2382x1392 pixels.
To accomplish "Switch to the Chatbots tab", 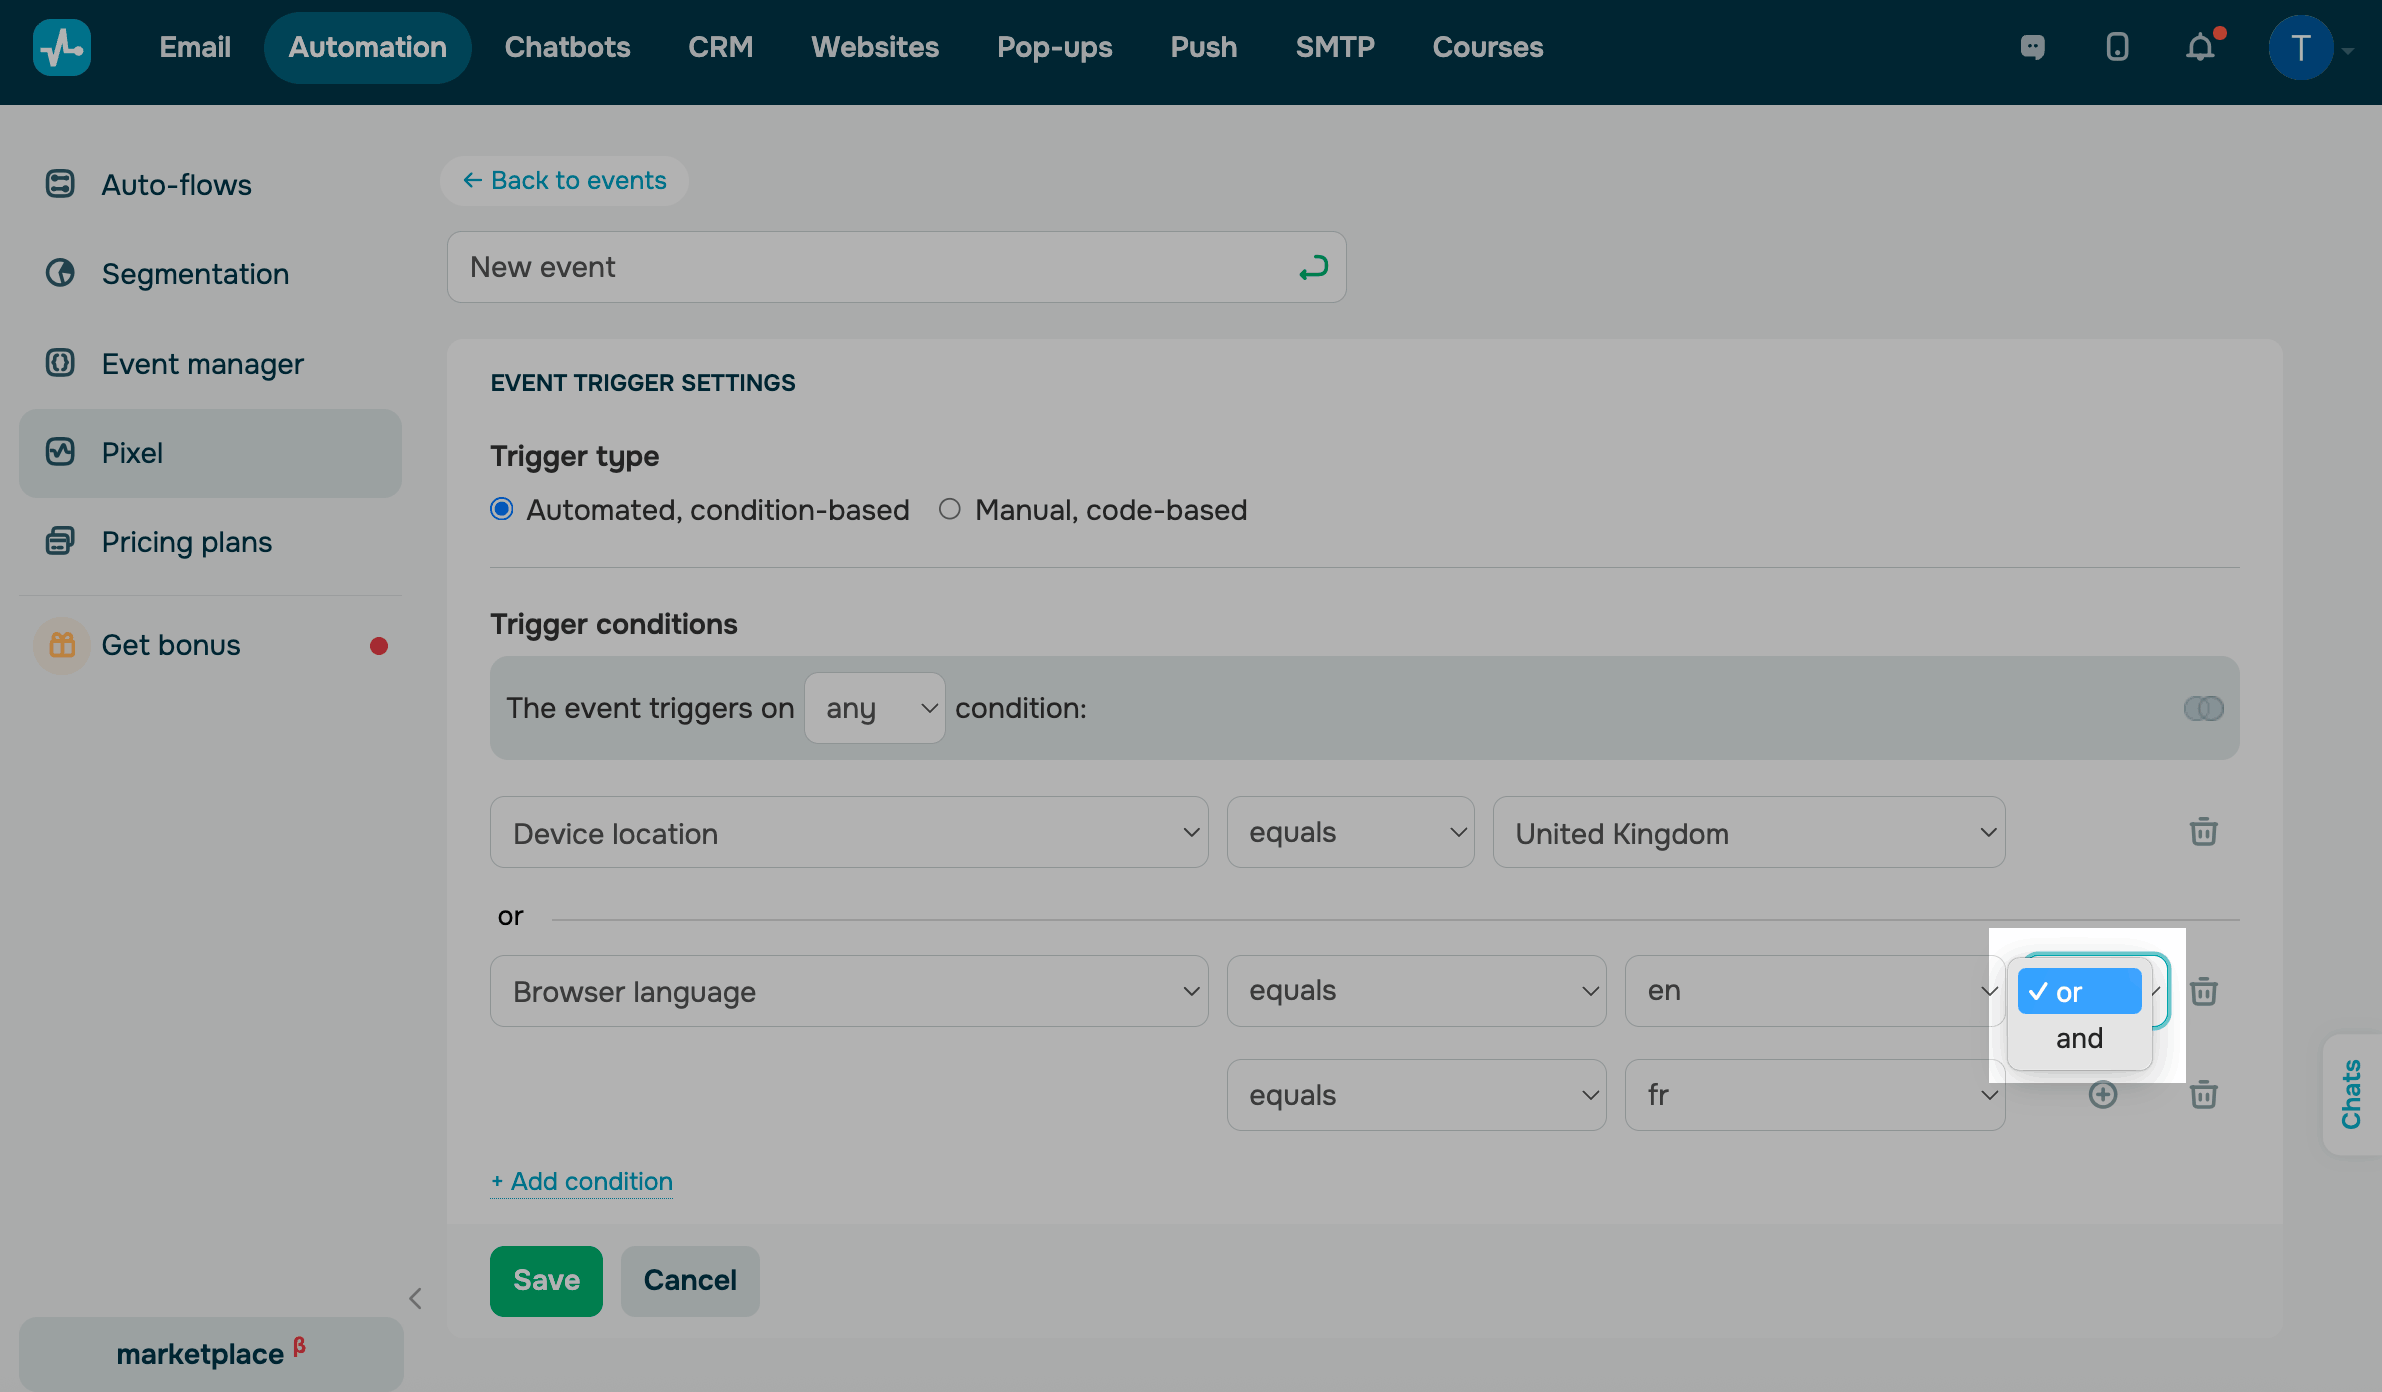I will pyautogui.click(x=567, y=47).
